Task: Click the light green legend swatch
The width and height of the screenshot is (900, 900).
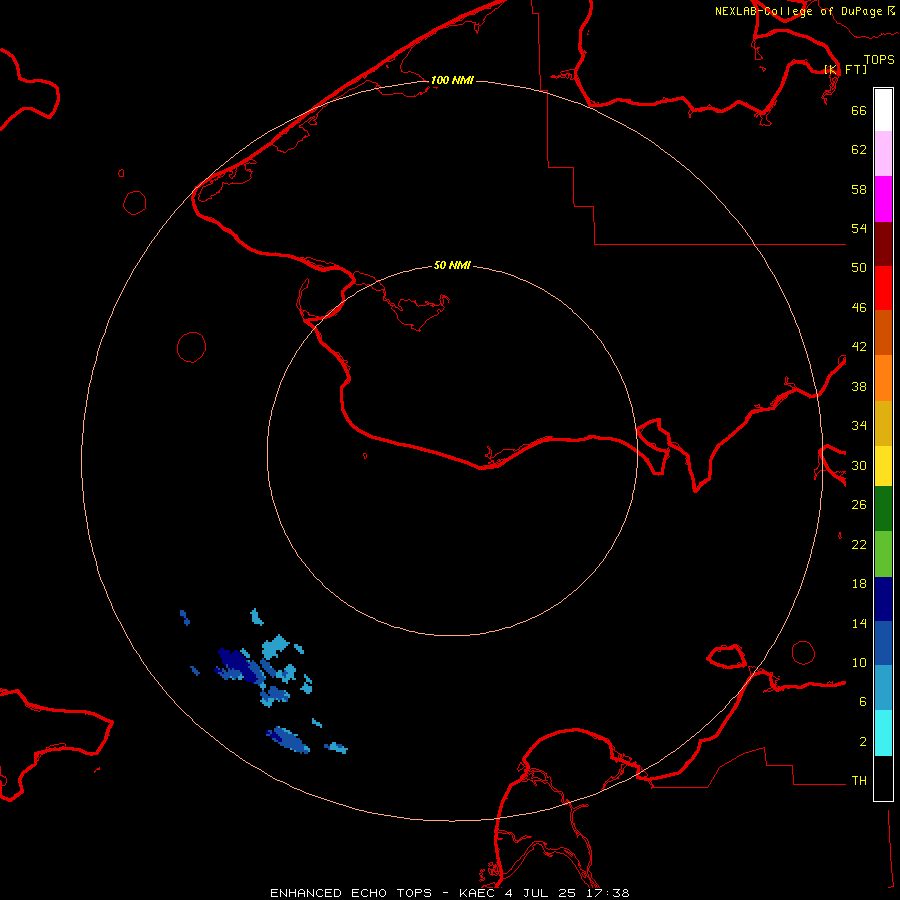Action: 883,554
